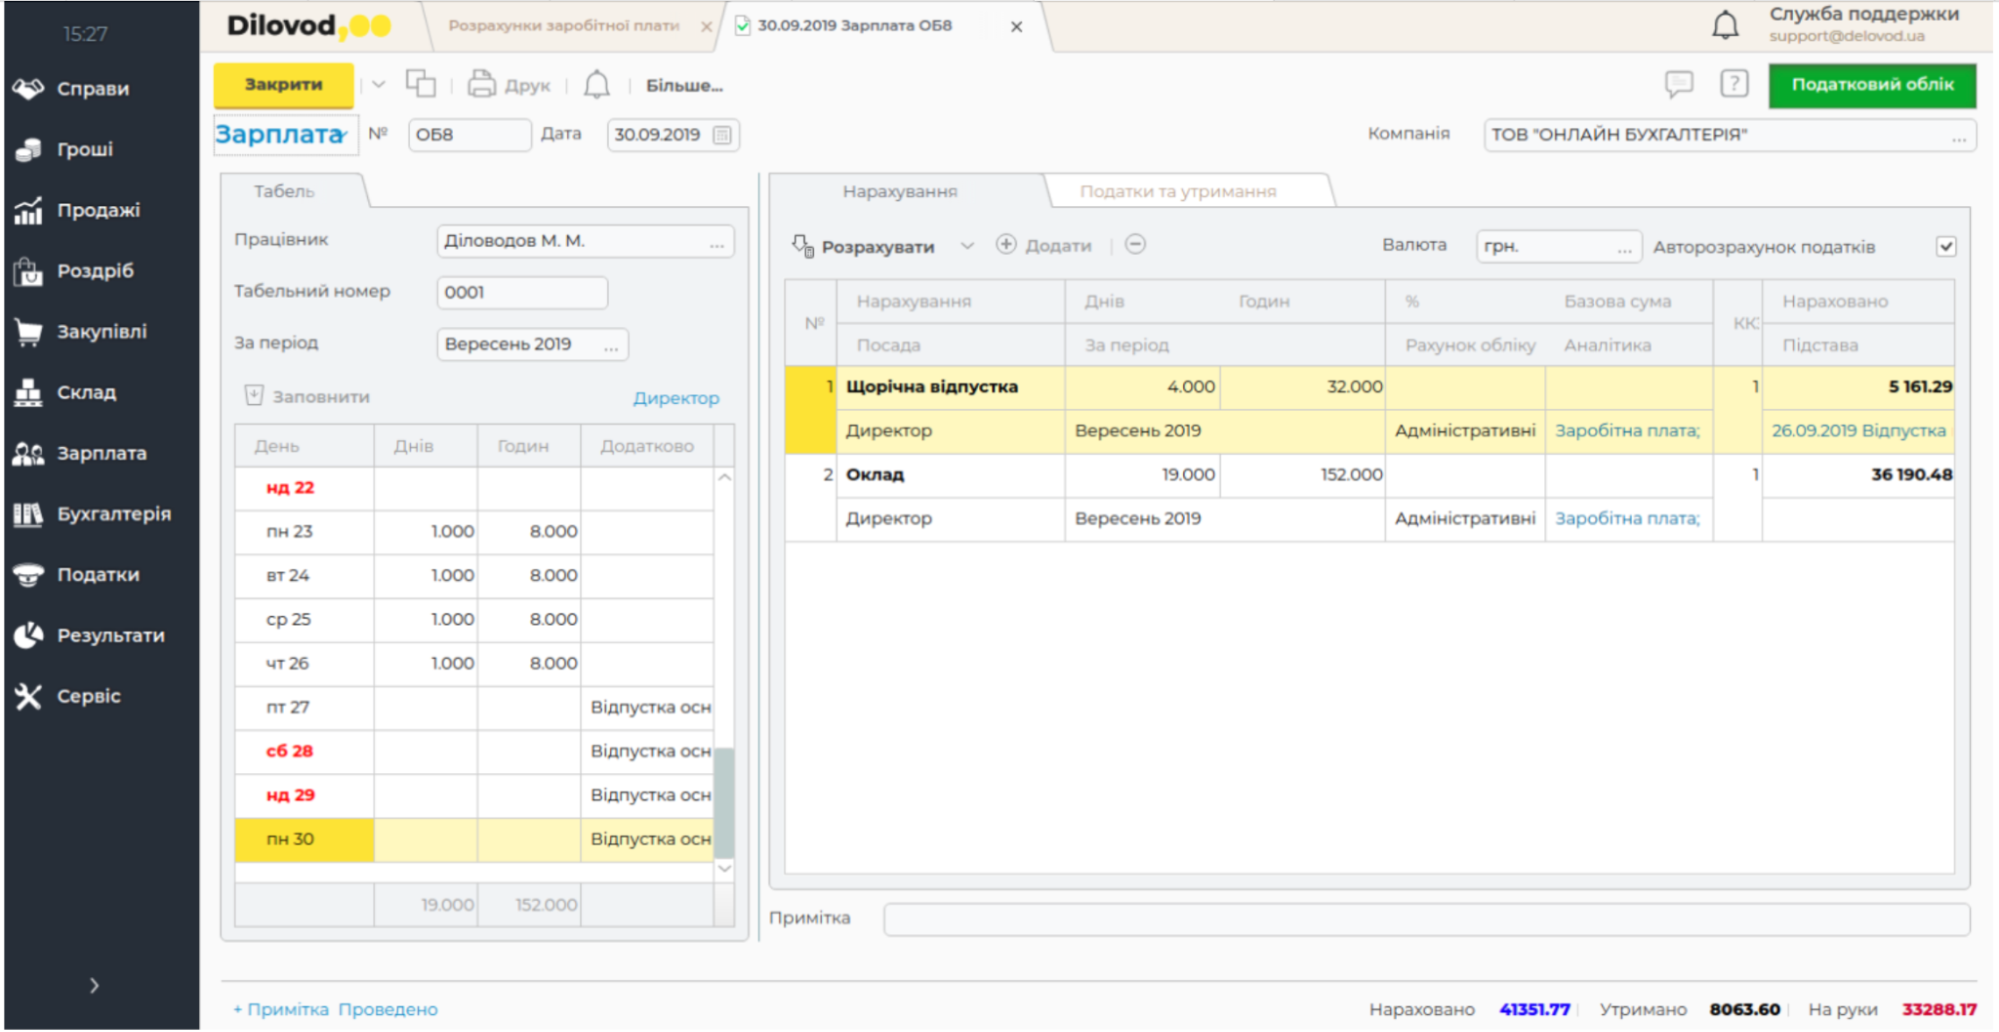Expand the Розрахувати dropdown arrow

966,246
